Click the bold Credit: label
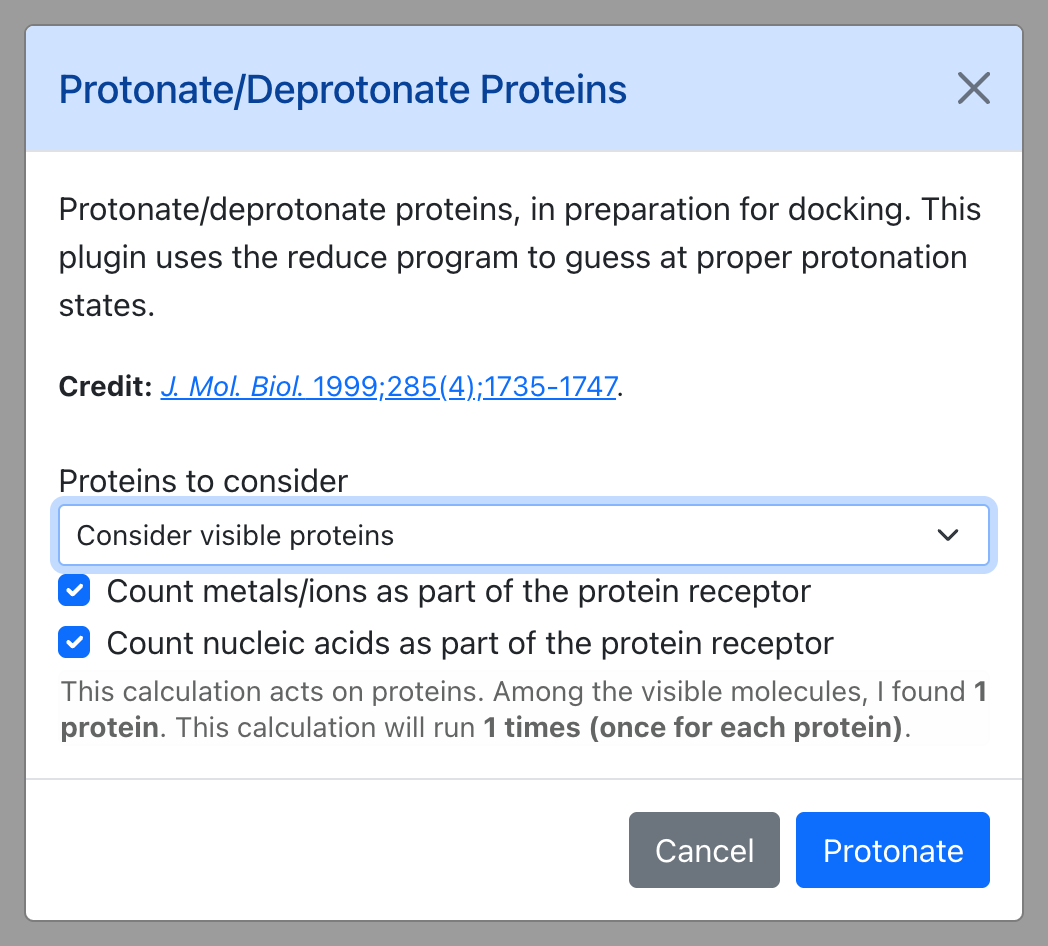This screenshot has height=946, width=1048. (106, 386)
